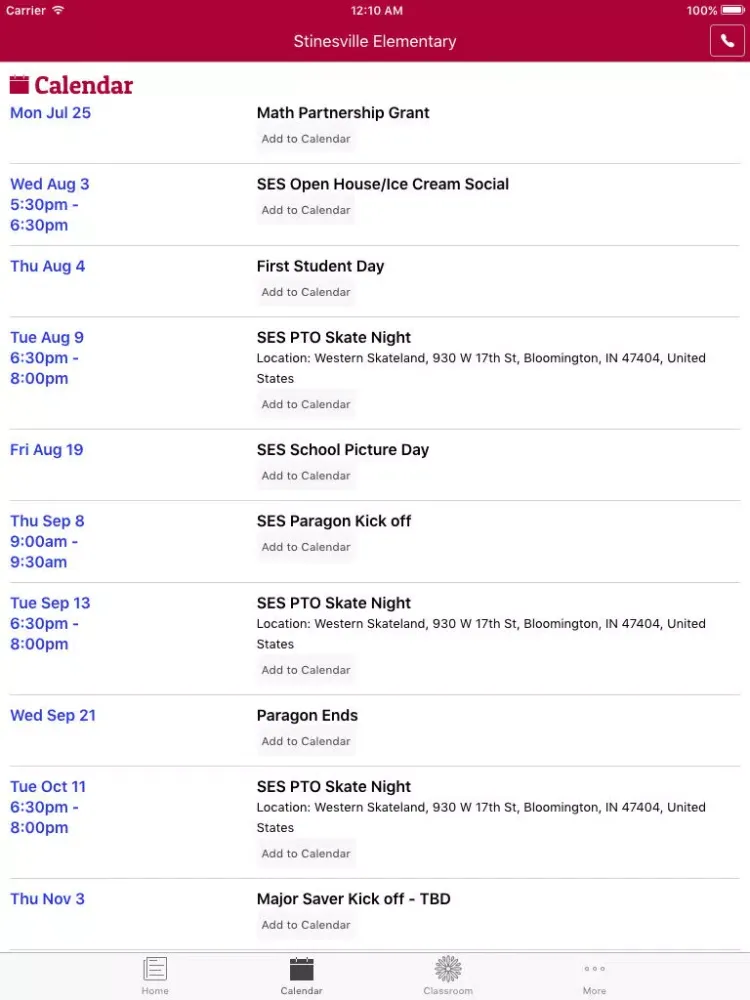Add First Student Day to calendar
Image resolution: width=750 pixels, height=1000 pixels.
point(306,292)
